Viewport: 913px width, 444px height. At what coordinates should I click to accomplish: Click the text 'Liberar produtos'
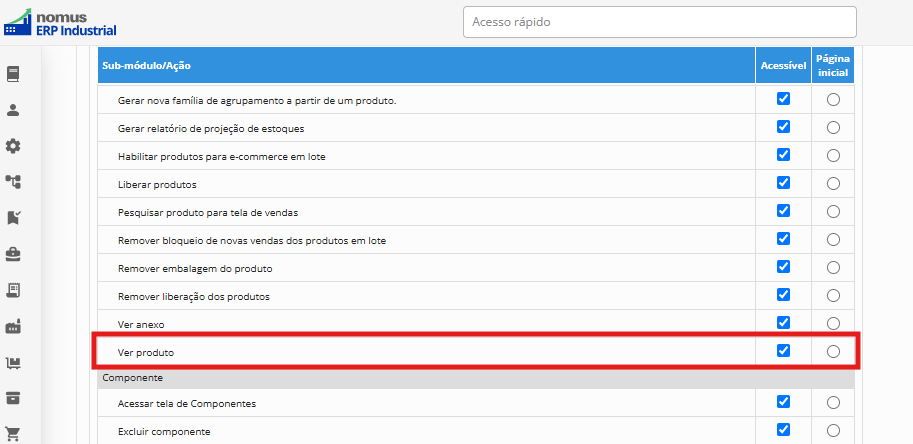tap(157, 184)
